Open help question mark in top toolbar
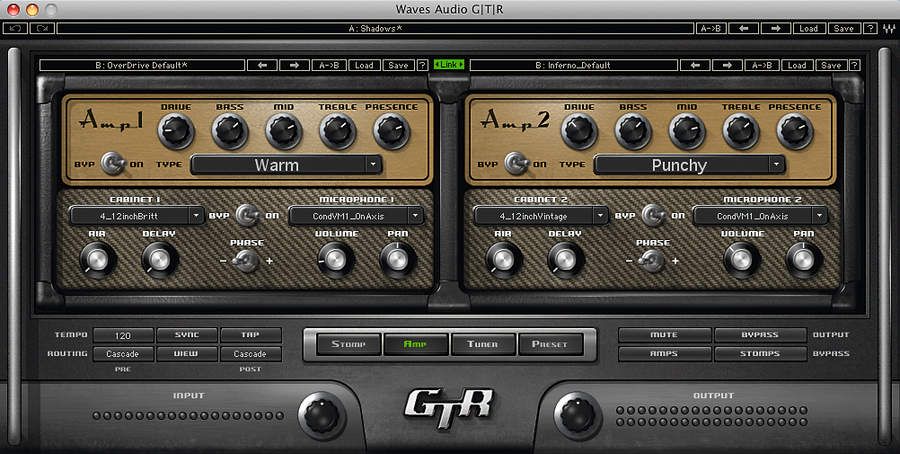 click(x=871, y=28)
